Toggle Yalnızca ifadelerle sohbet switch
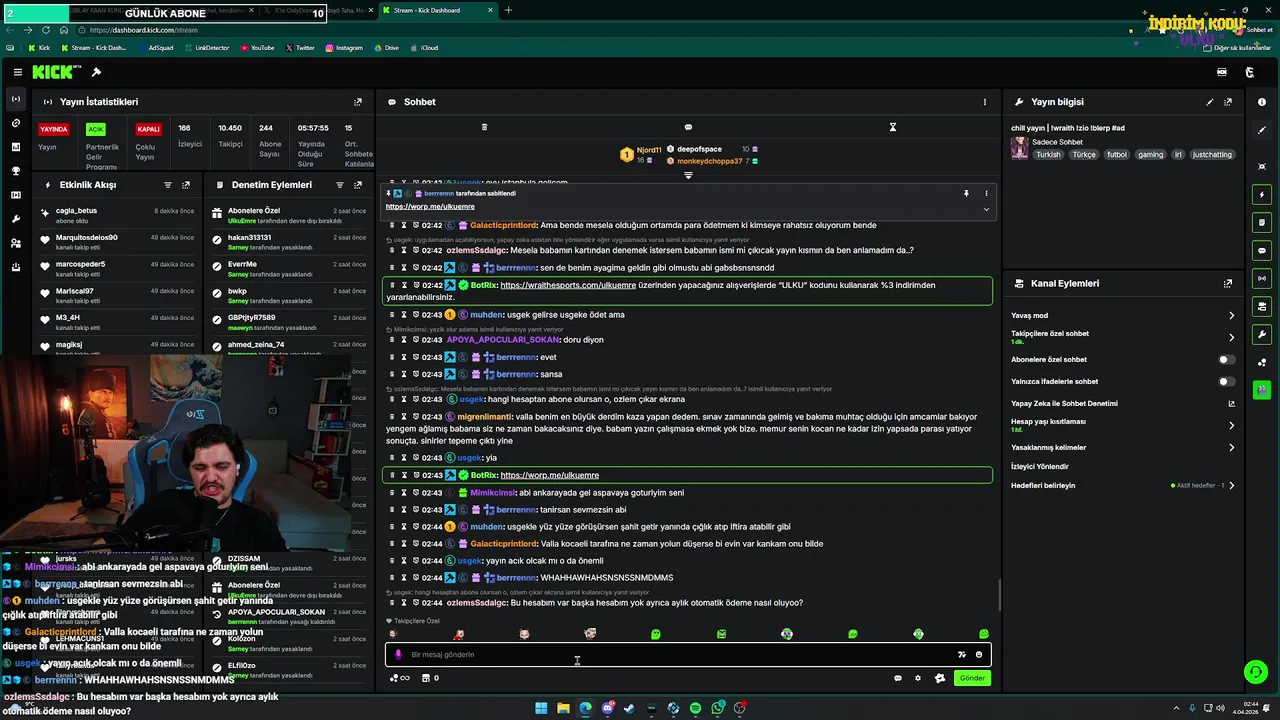The height and width of the screenshot is (720, 1280). click(1226, 381)
